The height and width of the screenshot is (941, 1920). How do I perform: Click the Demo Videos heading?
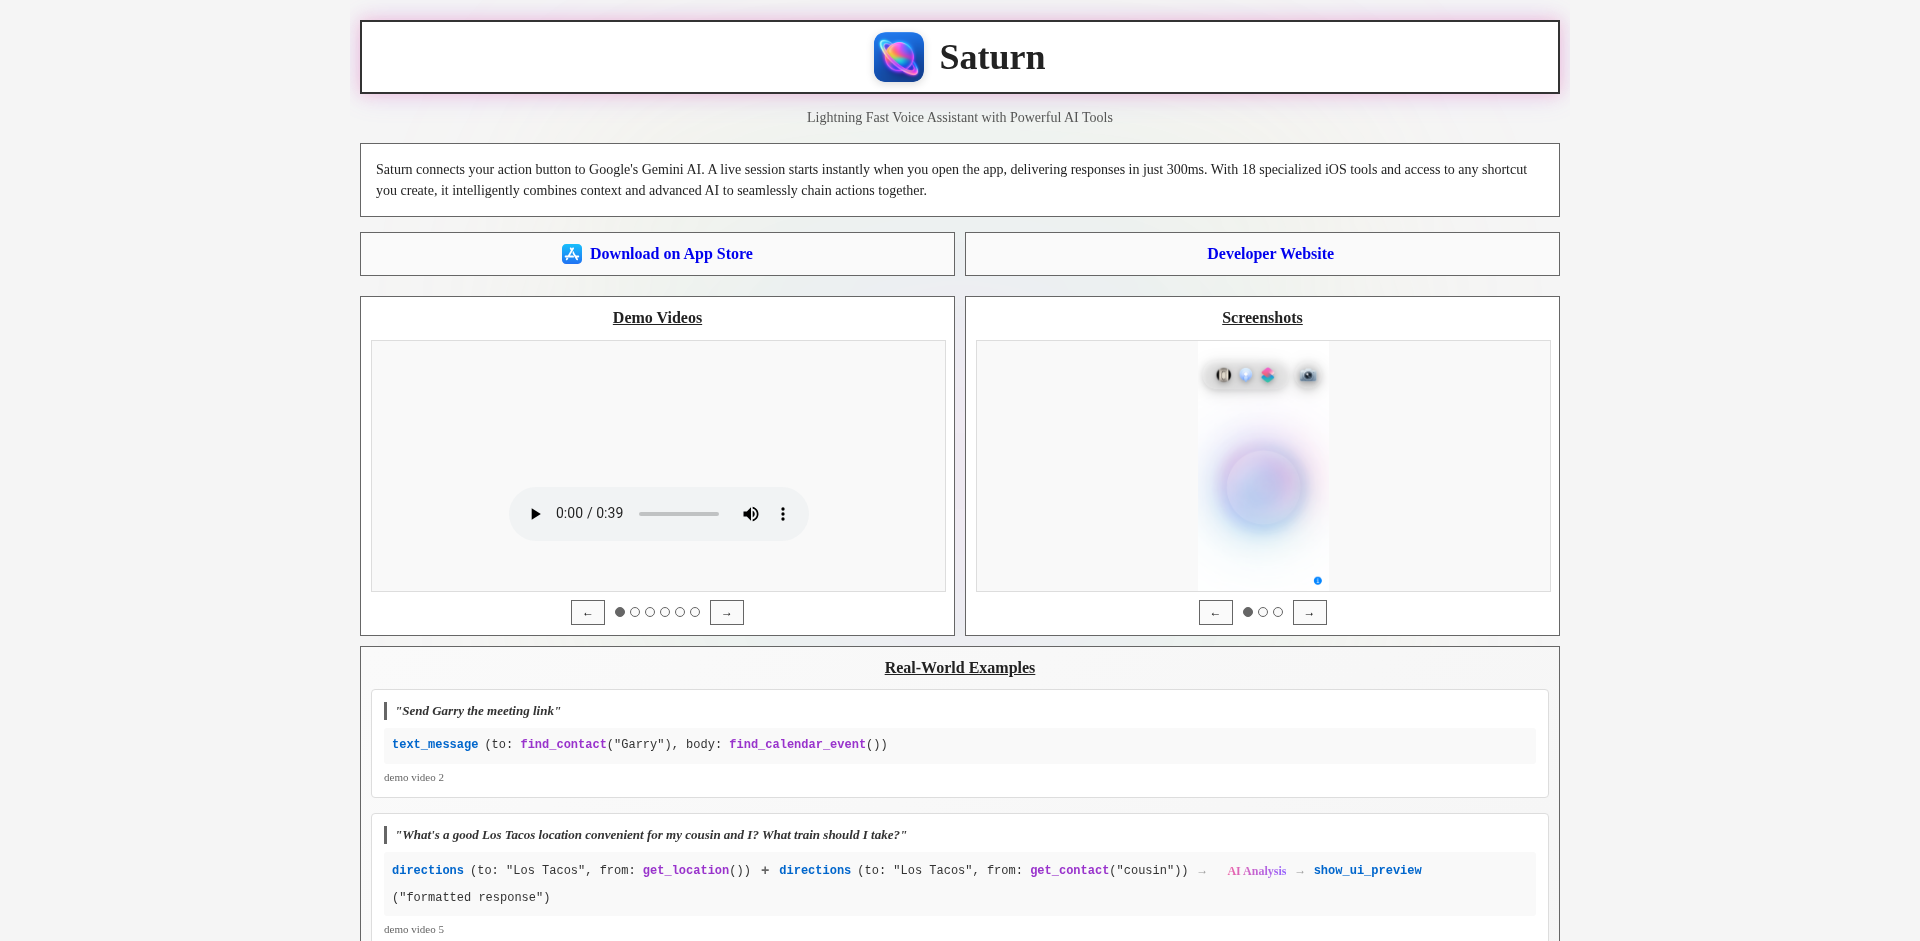click(657, 318)
